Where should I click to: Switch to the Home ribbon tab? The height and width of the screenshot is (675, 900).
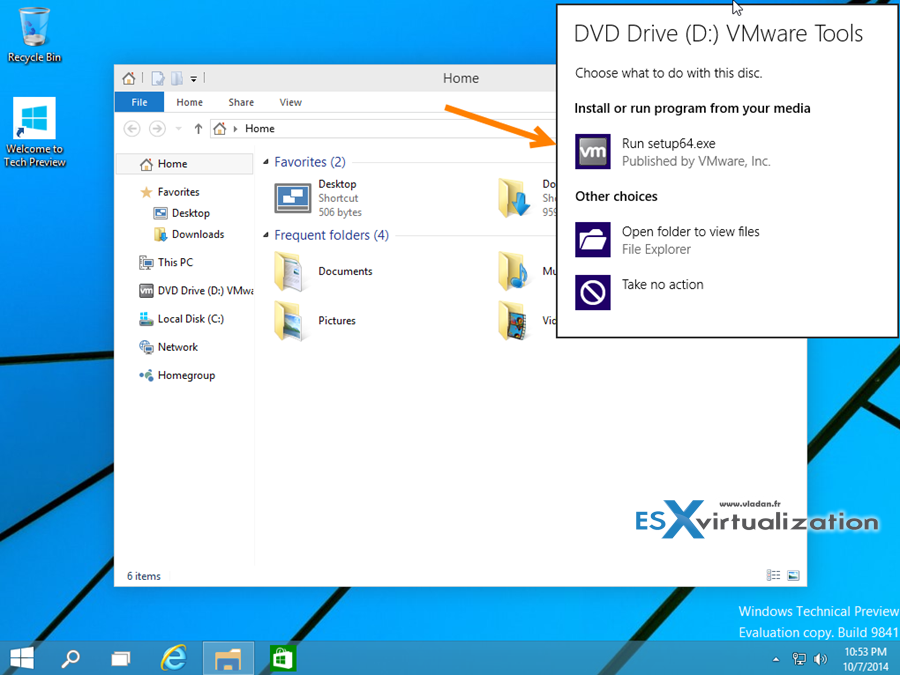click(x=189, y=102)
